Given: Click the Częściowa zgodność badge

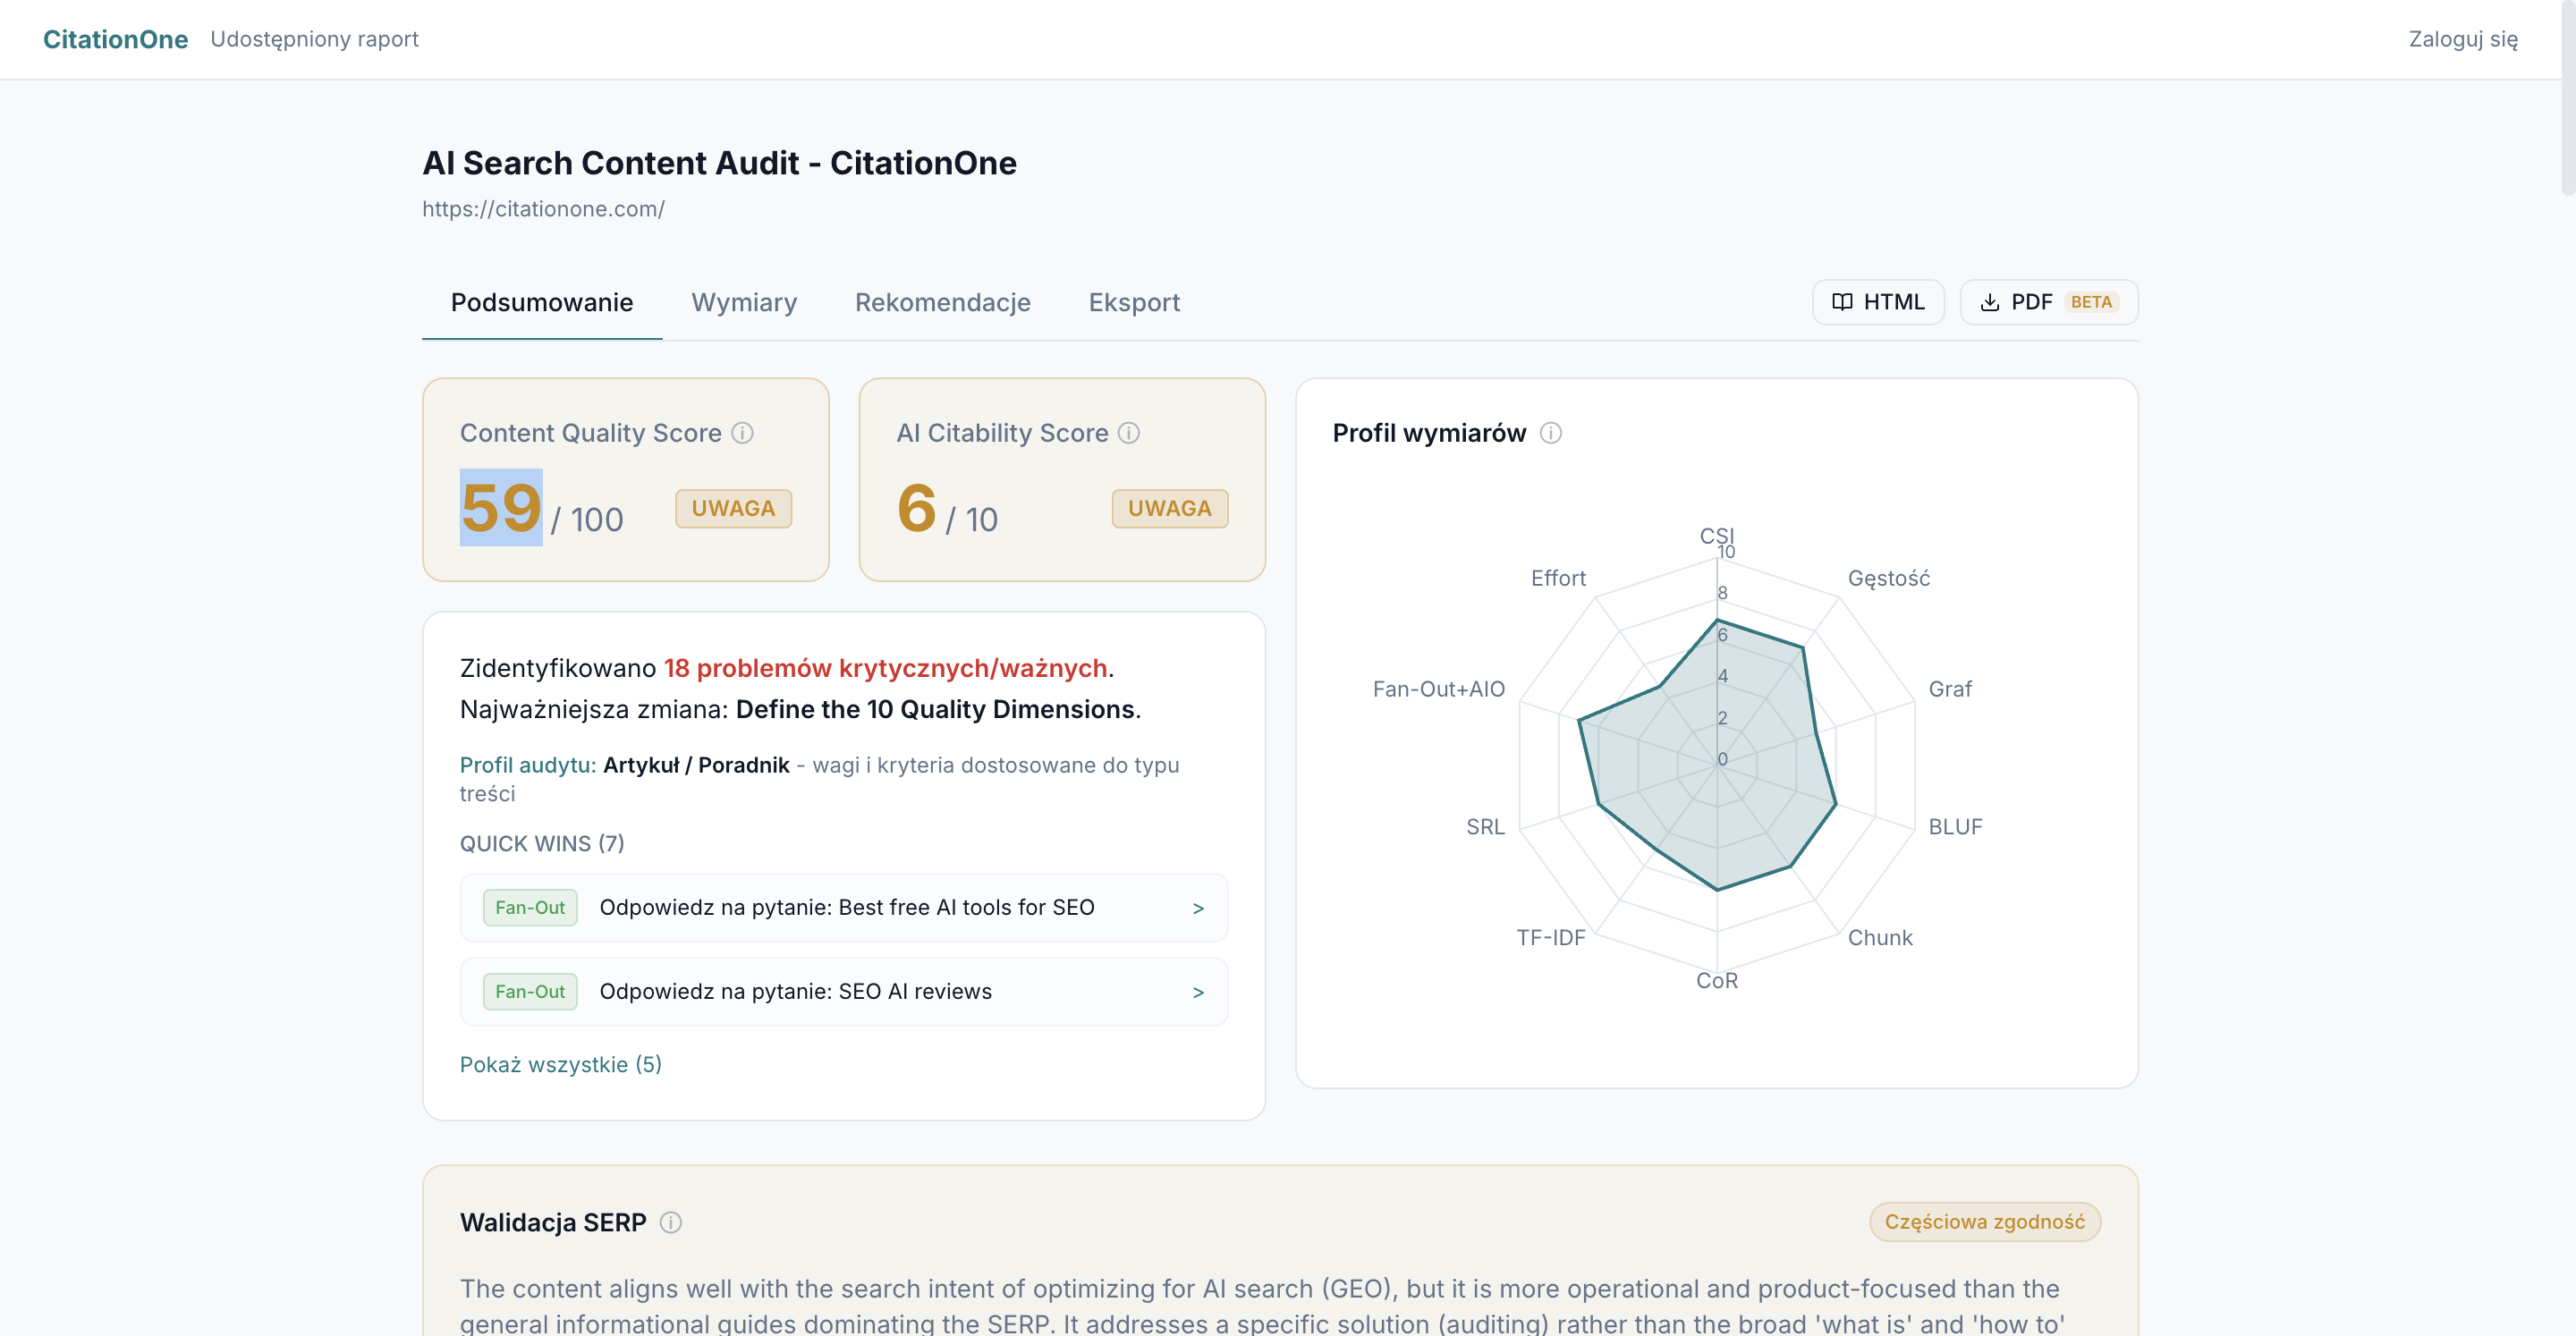Looking at the screenshot, I should tap(1985, 1222).
